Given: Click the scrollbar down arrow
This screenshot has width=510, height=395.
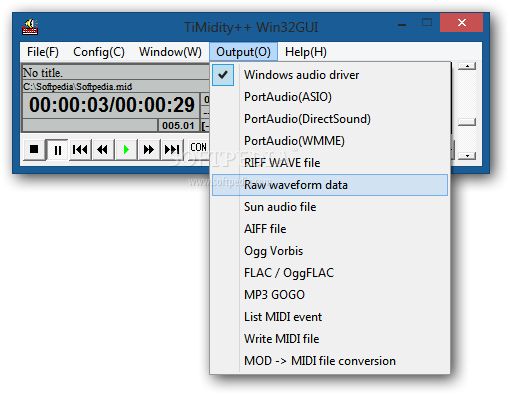Looking at the screenshot, I should 467,156.
